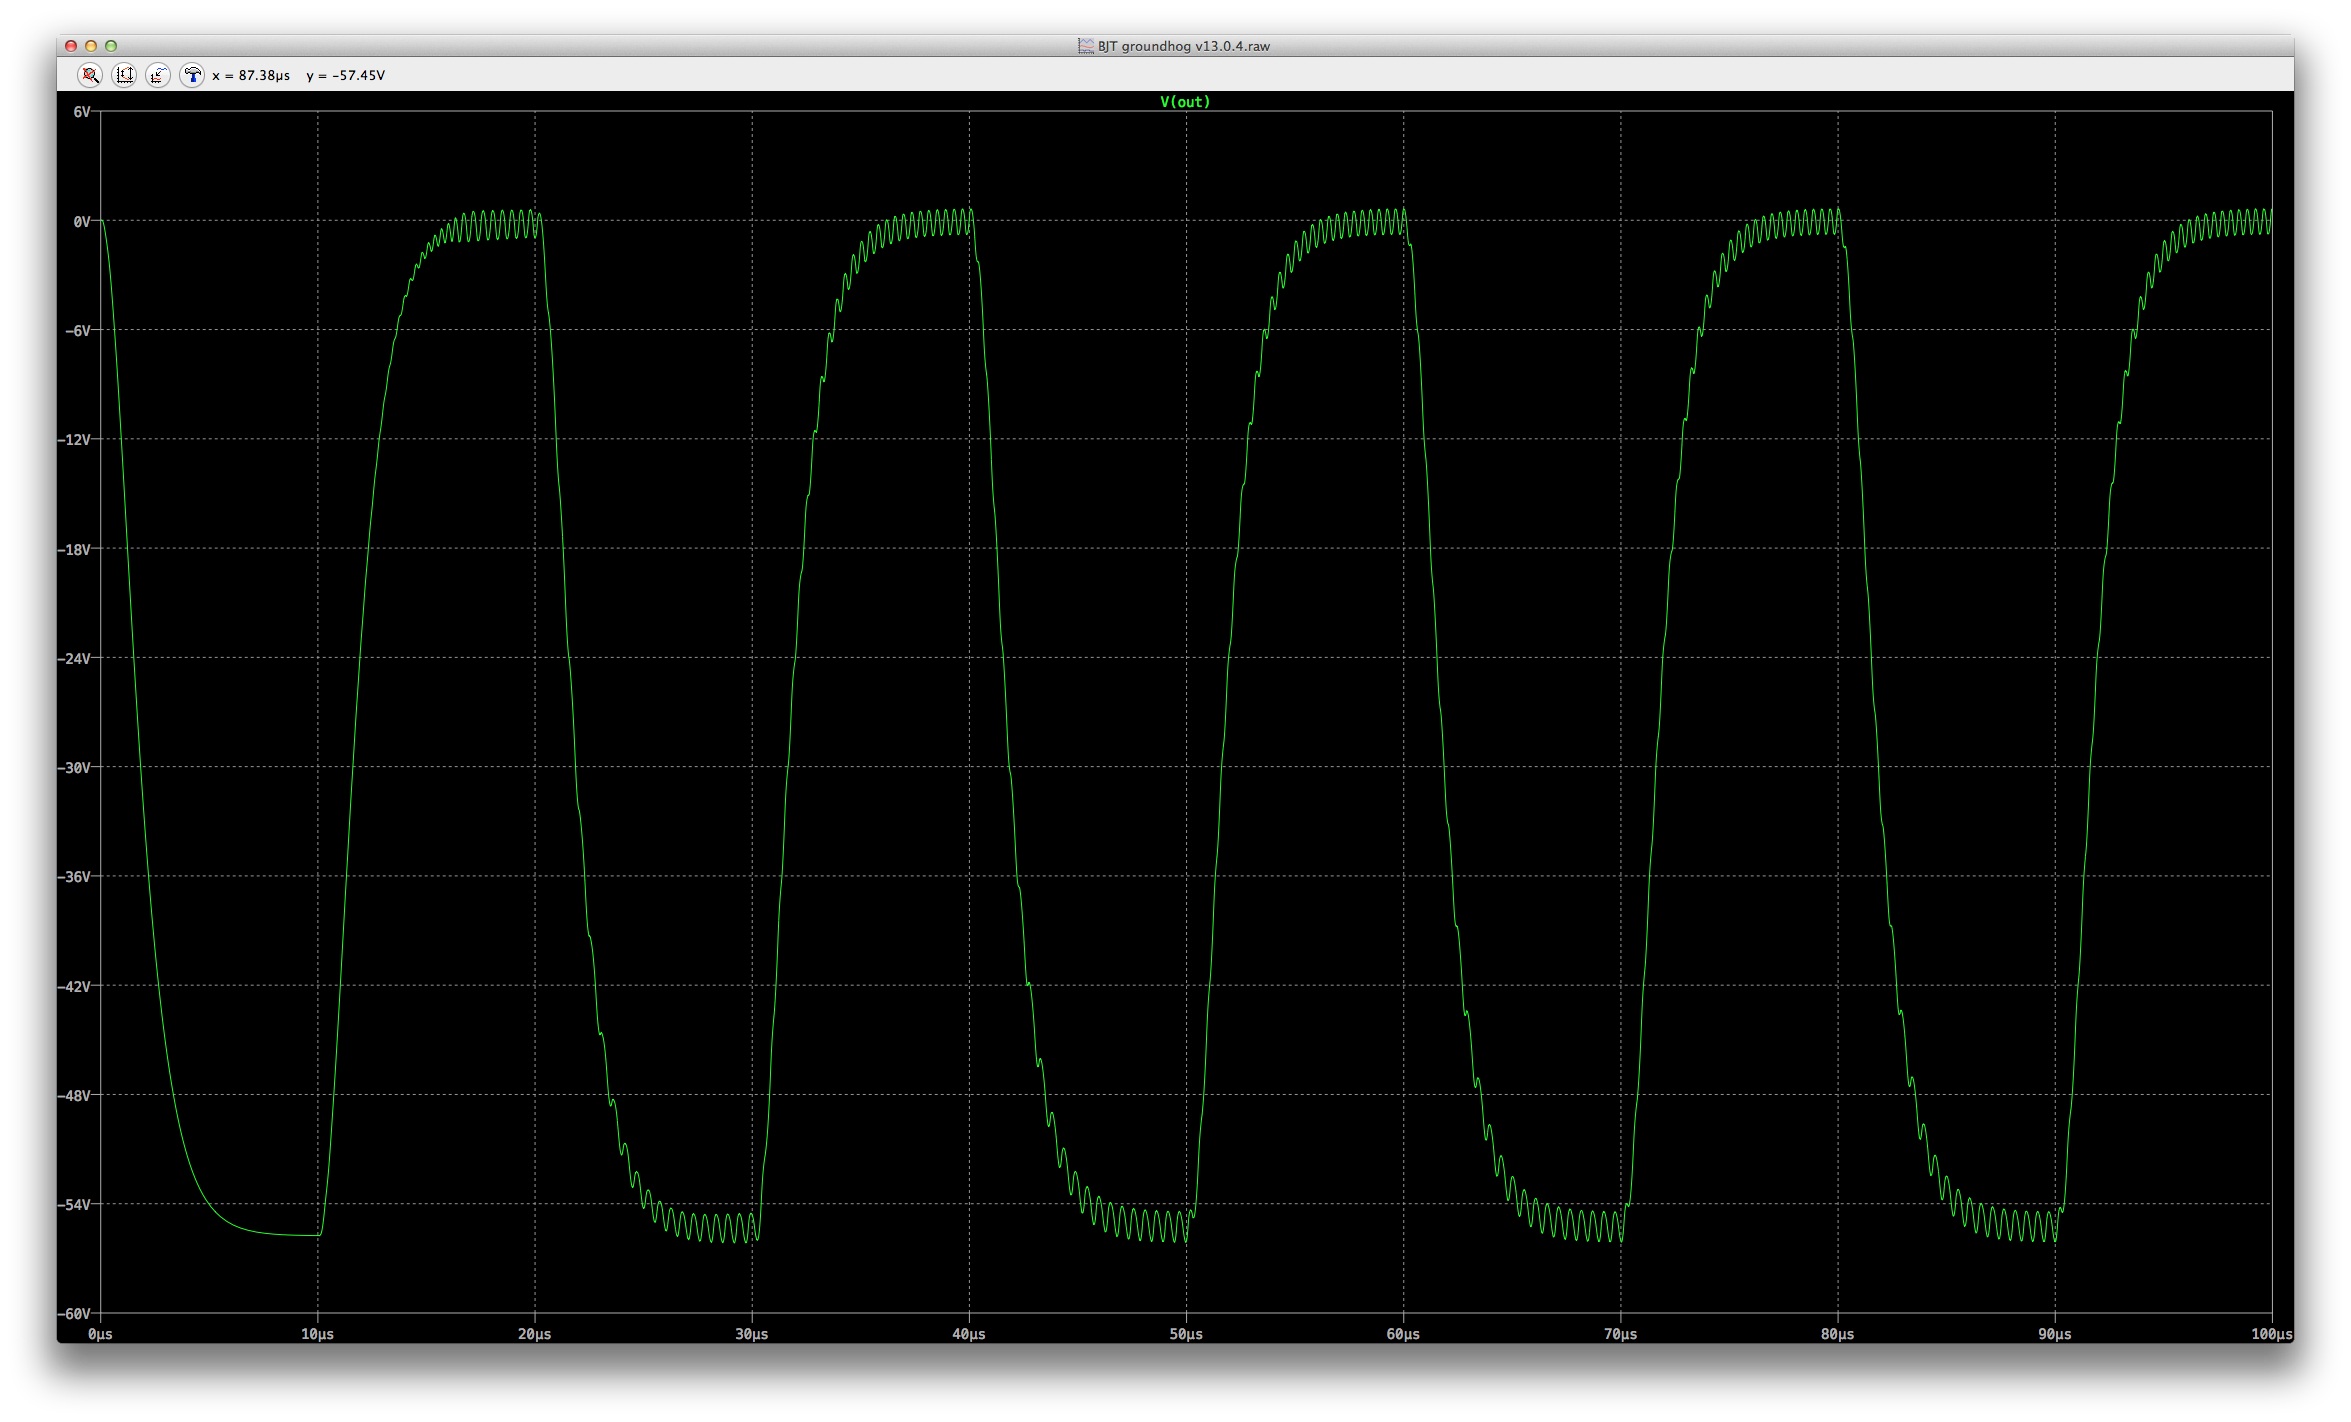Viewport: 2351px width, 1422px height.
Task: Click the -12V vertical axis label
Action: click(x=75, y=440)
